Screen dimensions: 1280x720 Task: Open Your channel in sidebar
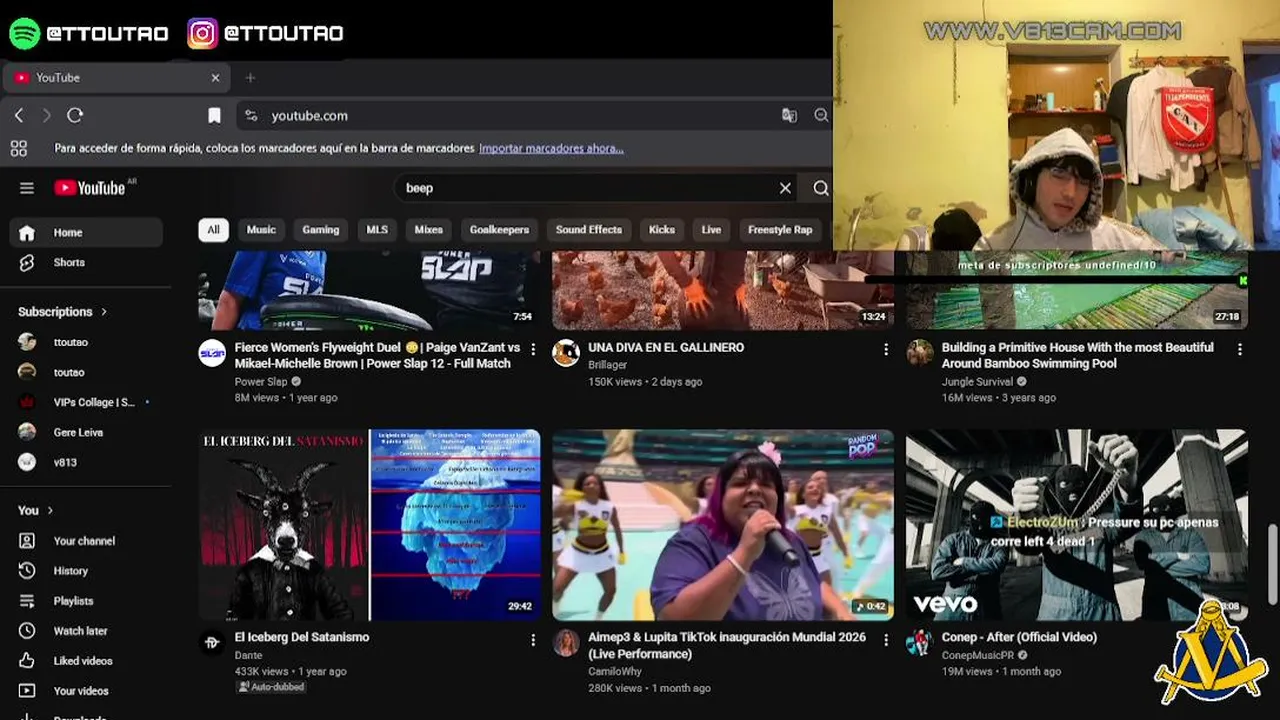coord(86,541)
